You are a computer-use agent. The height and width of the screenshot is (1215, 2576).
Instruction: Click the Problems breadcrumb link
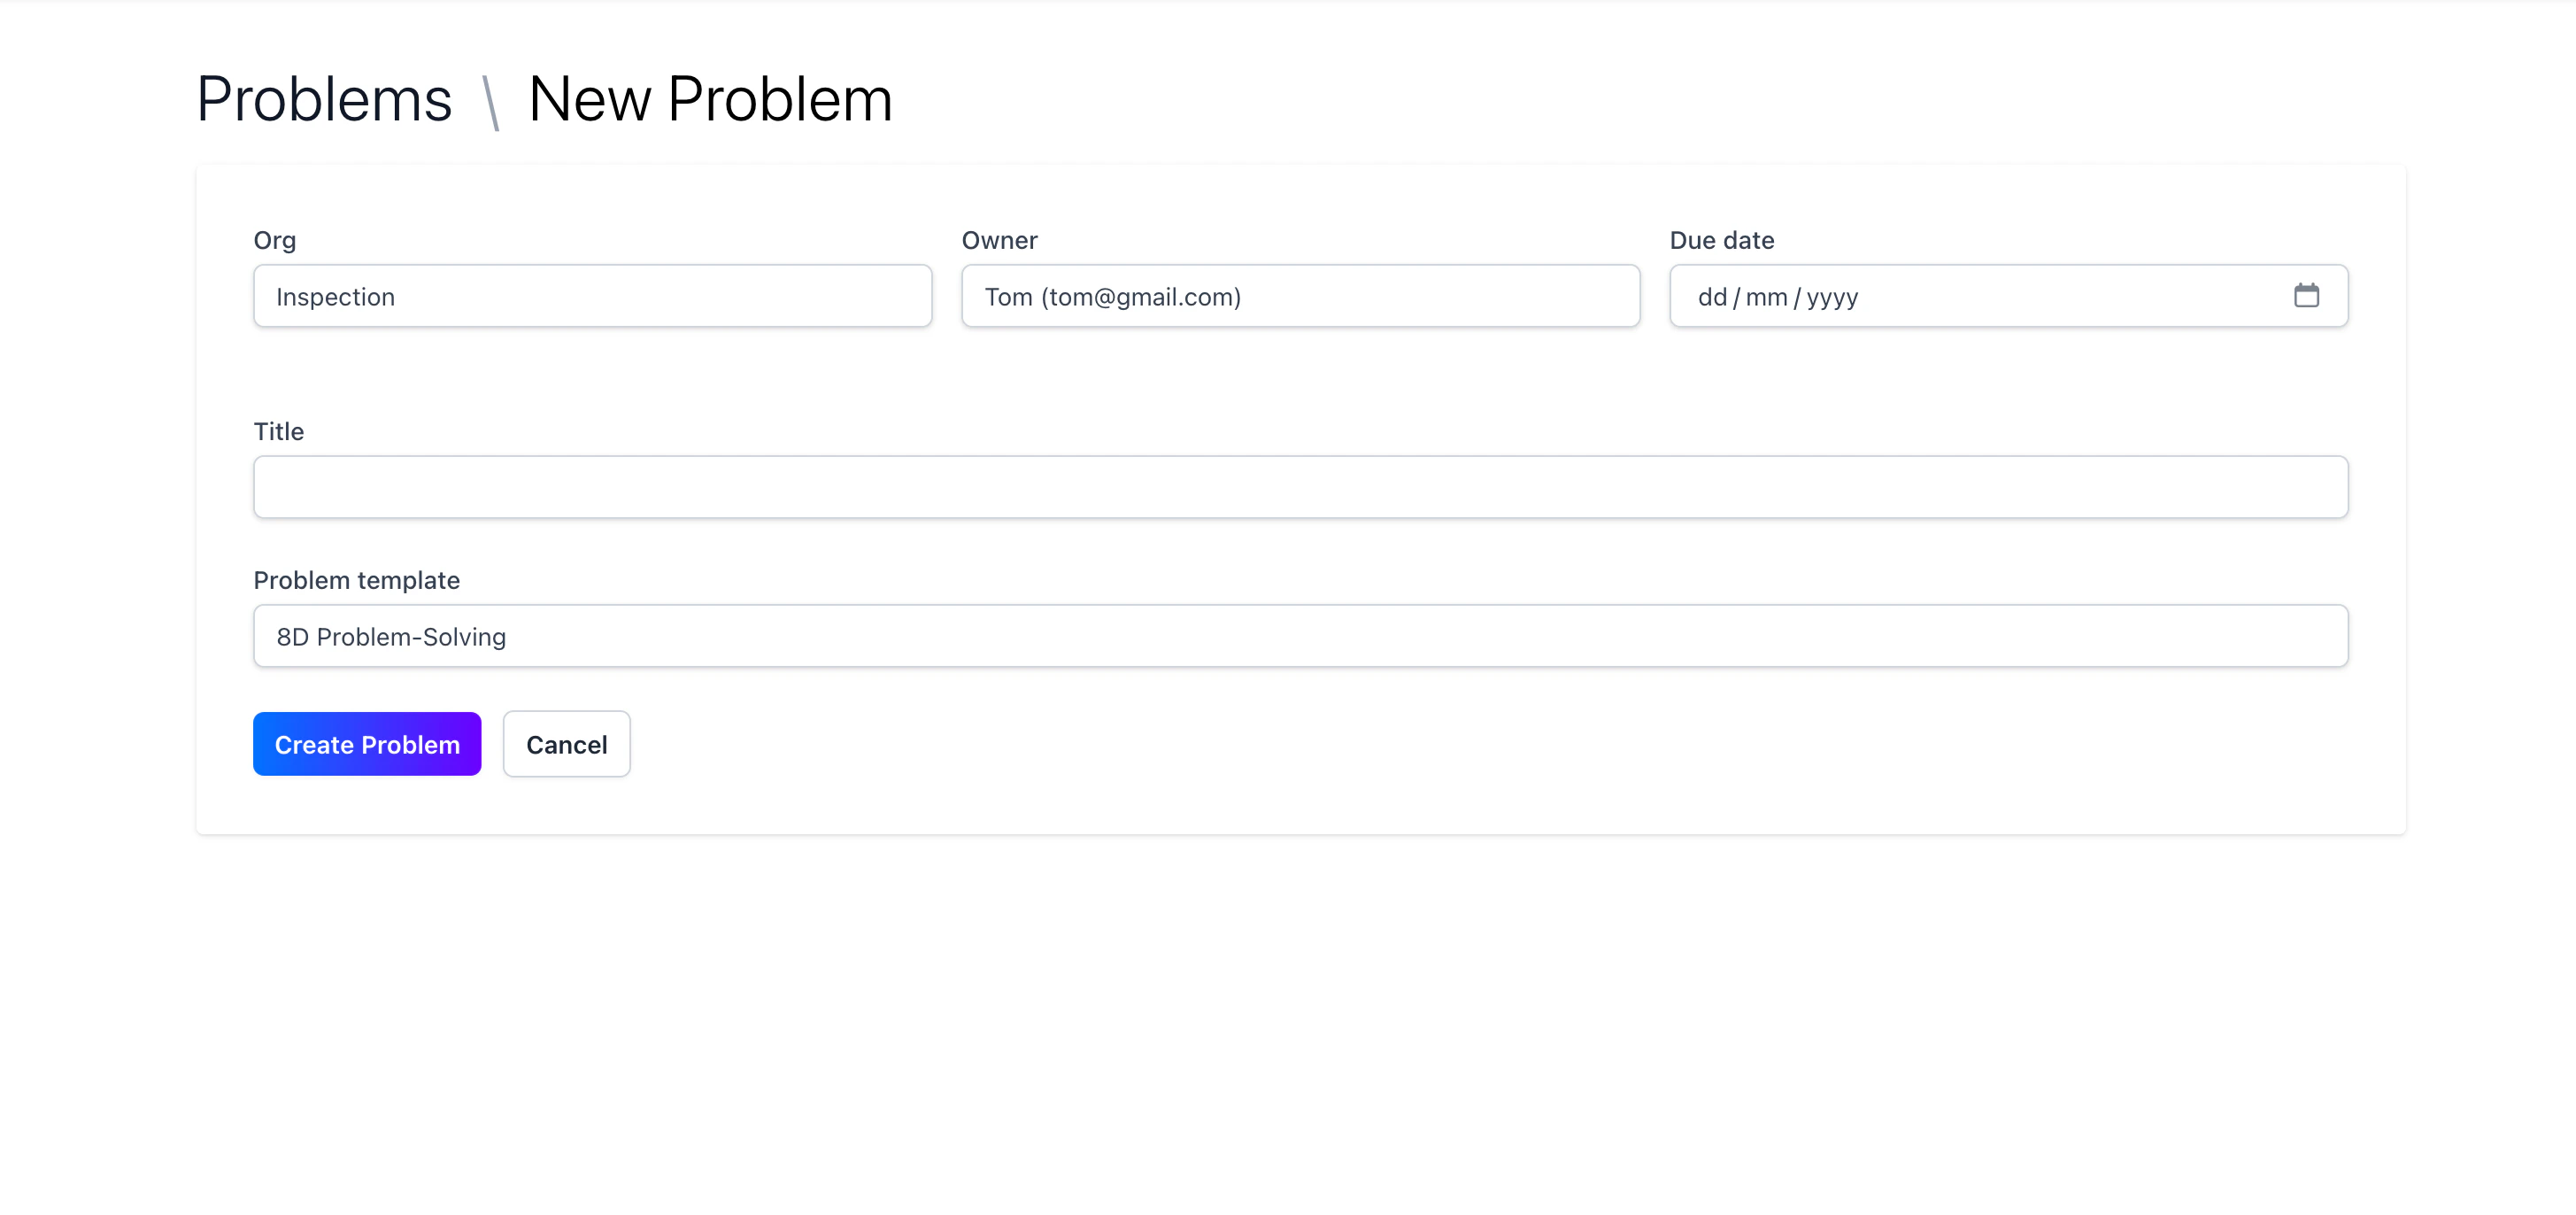[x=323, y=98]
